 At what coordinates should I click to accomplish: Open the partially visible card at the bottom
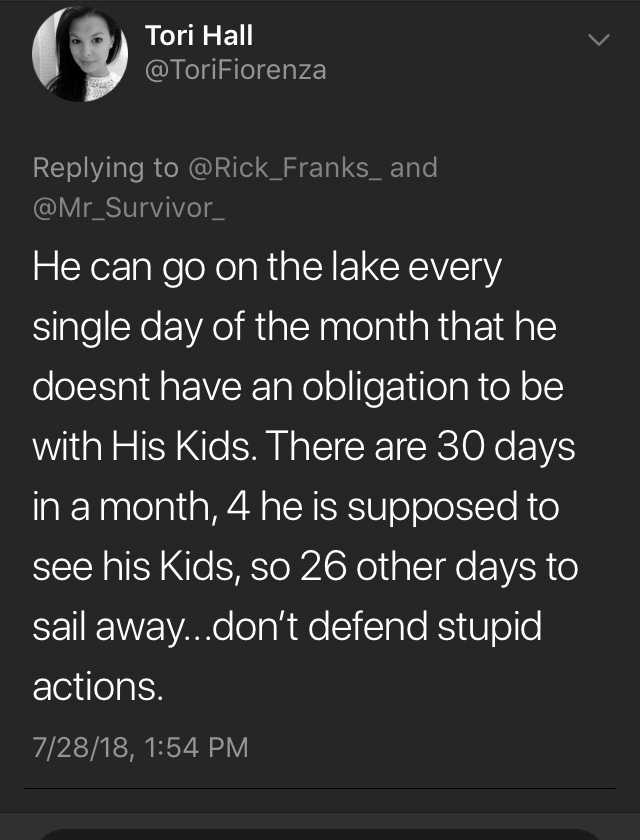click(320, 834)
